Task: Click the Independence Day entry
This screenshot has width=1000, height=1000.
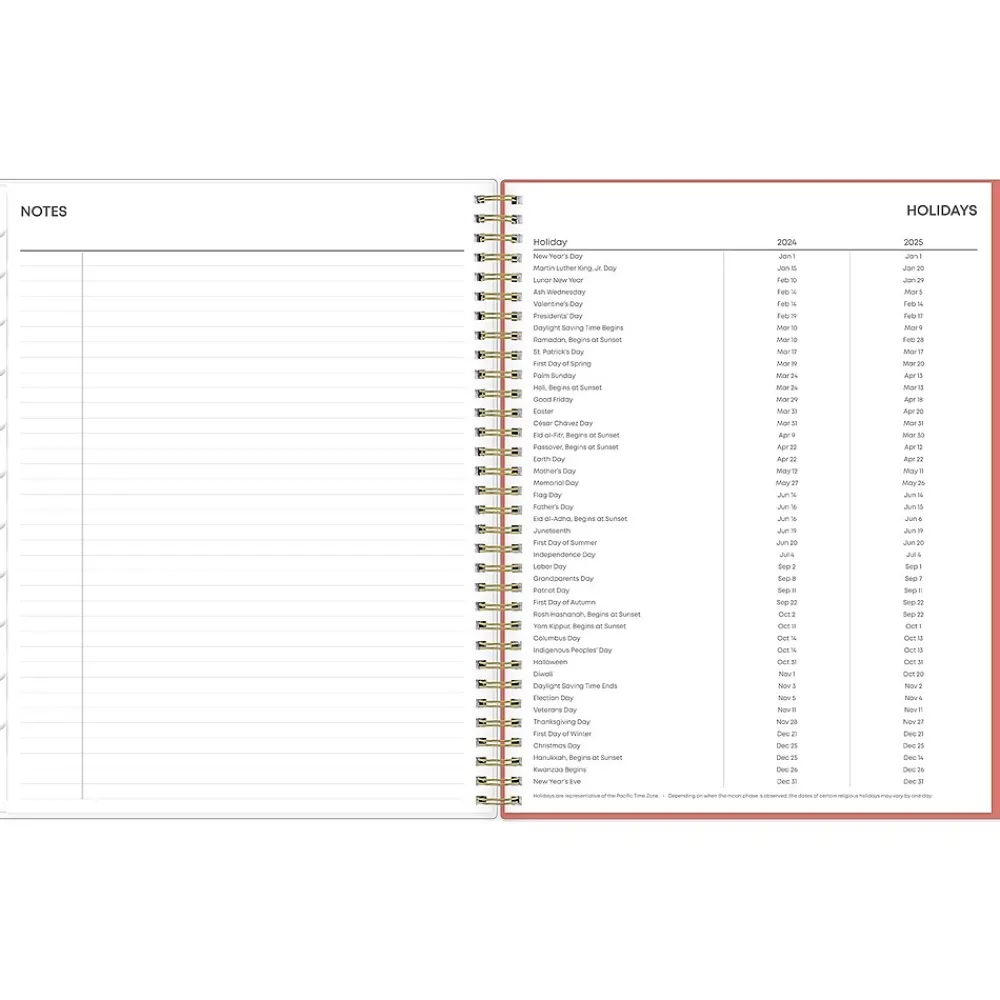Action: (564, 555)
